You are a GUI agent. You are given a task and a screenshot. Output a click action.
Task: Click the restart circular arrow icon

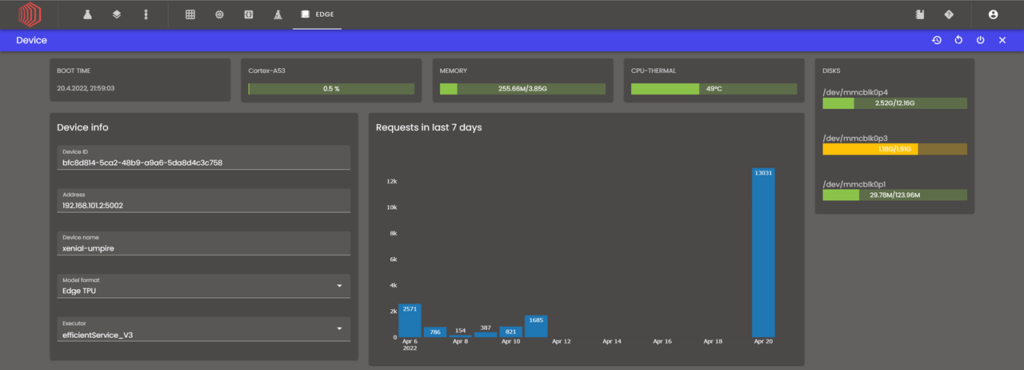click(x=959, y=40)
